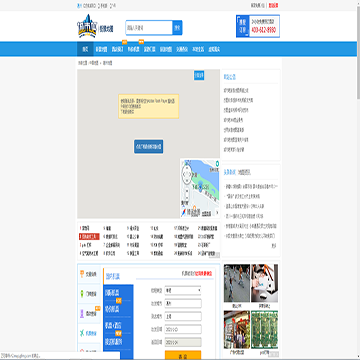Open the first dark-blue navigation tab
The height and width of the screenshot is (360, 360).
tap(85, 49)
